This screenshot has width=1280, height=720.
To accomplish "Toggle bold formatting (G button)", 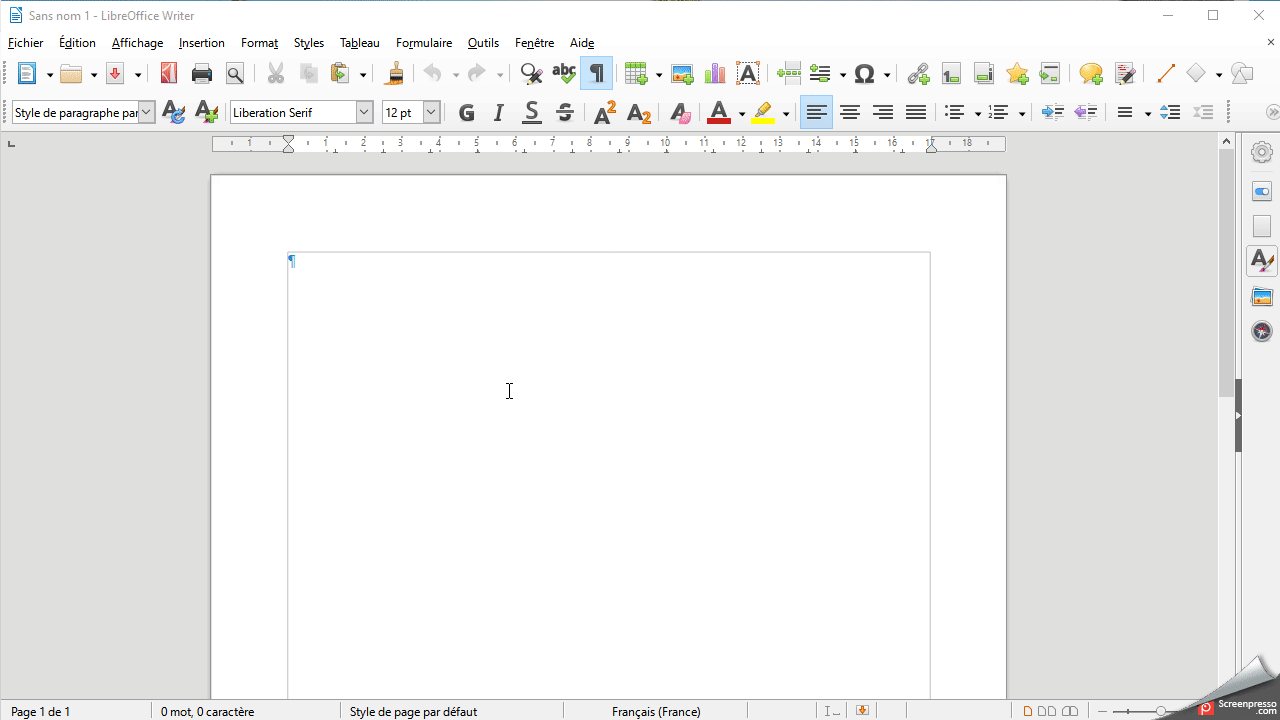I will pyautogui.click(x=466, y=113).
